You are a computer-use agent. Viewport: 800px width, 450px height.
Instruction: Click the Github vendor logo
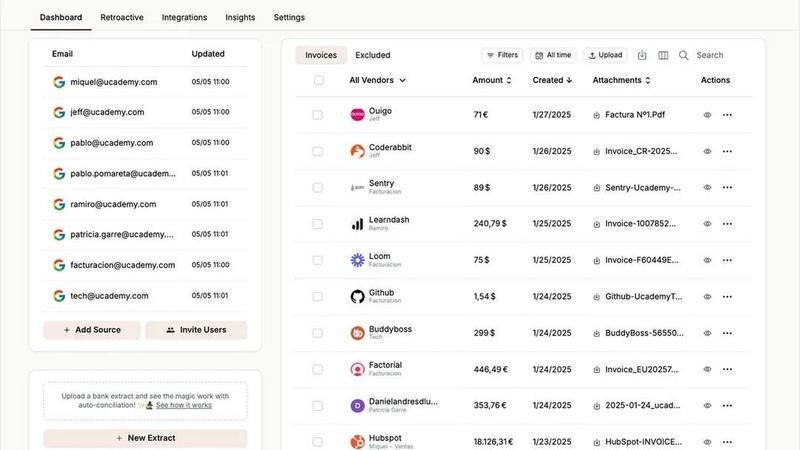pos(357,296)
